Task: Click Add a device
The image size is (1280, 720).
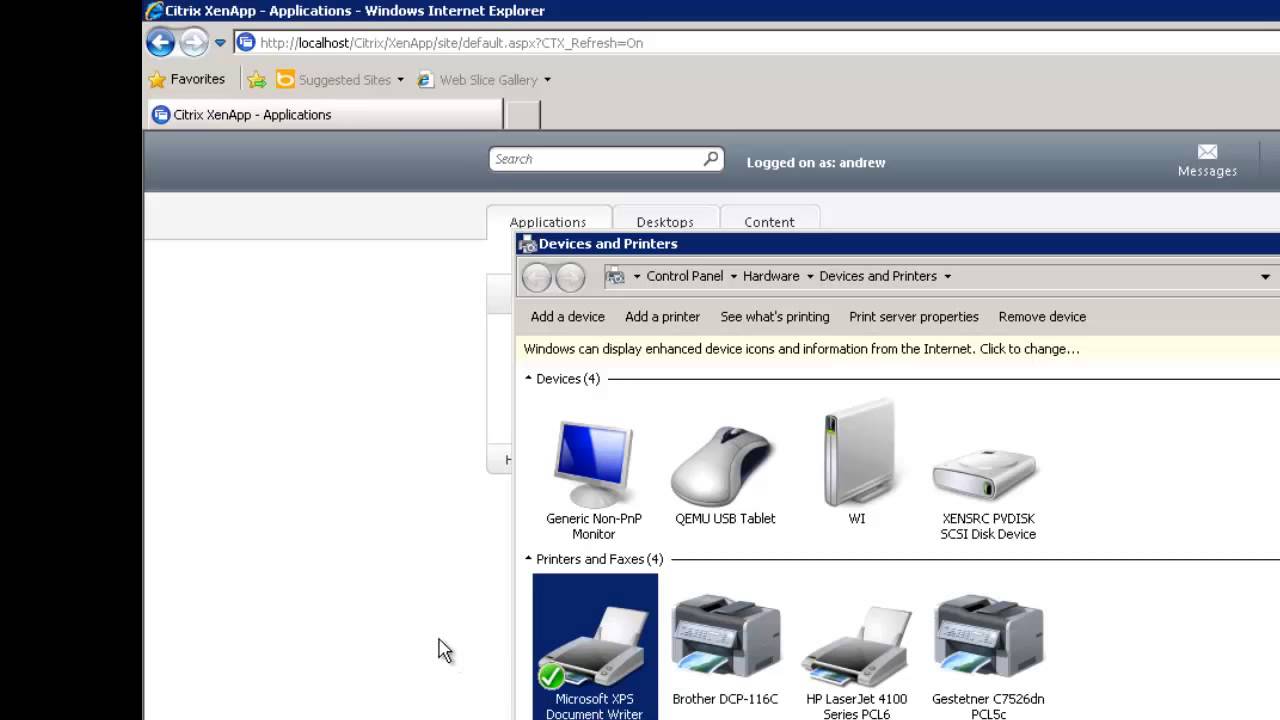Action: pyautogui.click(x=568, y=317)
